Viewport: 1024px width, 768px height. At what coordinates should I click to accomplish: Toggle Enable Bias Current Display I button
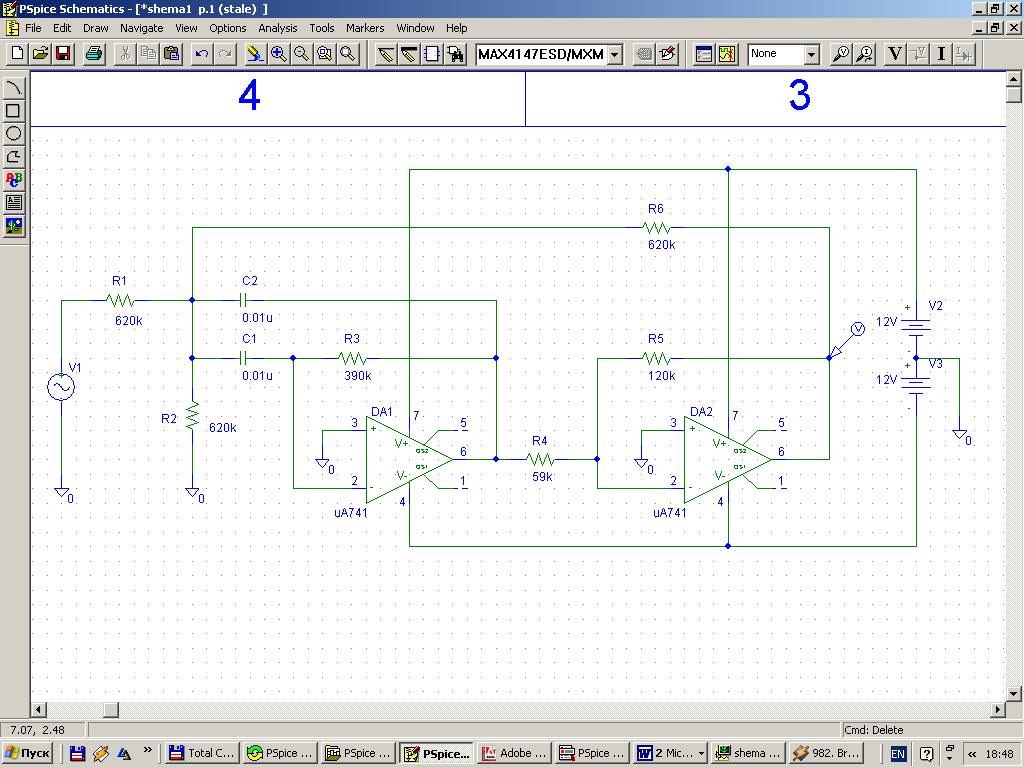[x=941, y=54]
